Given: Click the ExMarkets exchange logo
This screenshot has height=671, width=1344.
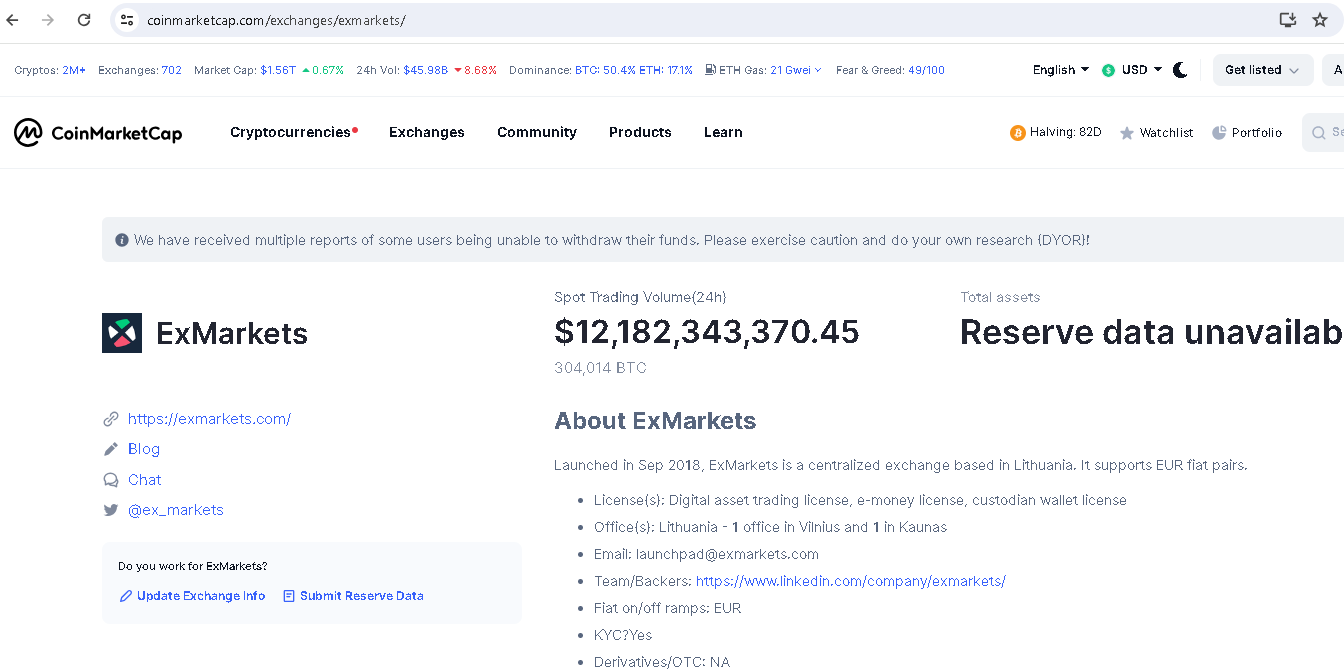Looking at the screenshot, I should [x=122, y=333].
